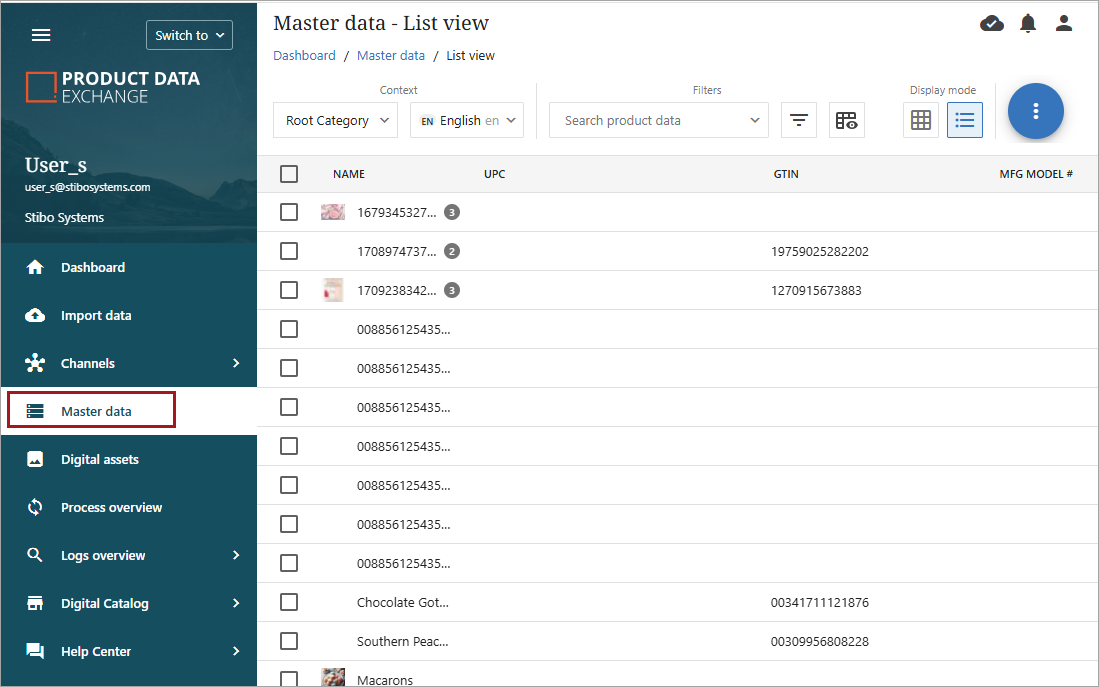Click the Dashboard breadcrumb link

[304, 56]
